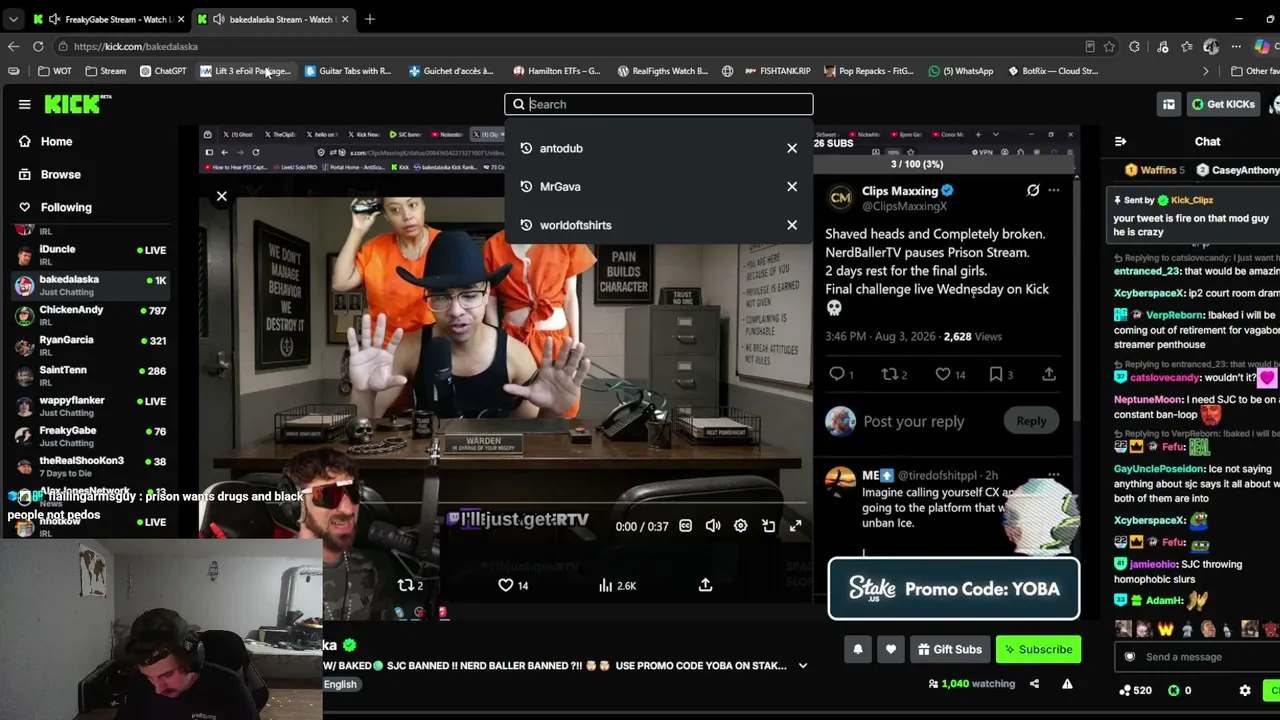Image resolution: width=1280 pixels, height=720 pixels.
Task: Expand the stream title chevron
Action: click(802, 666)
